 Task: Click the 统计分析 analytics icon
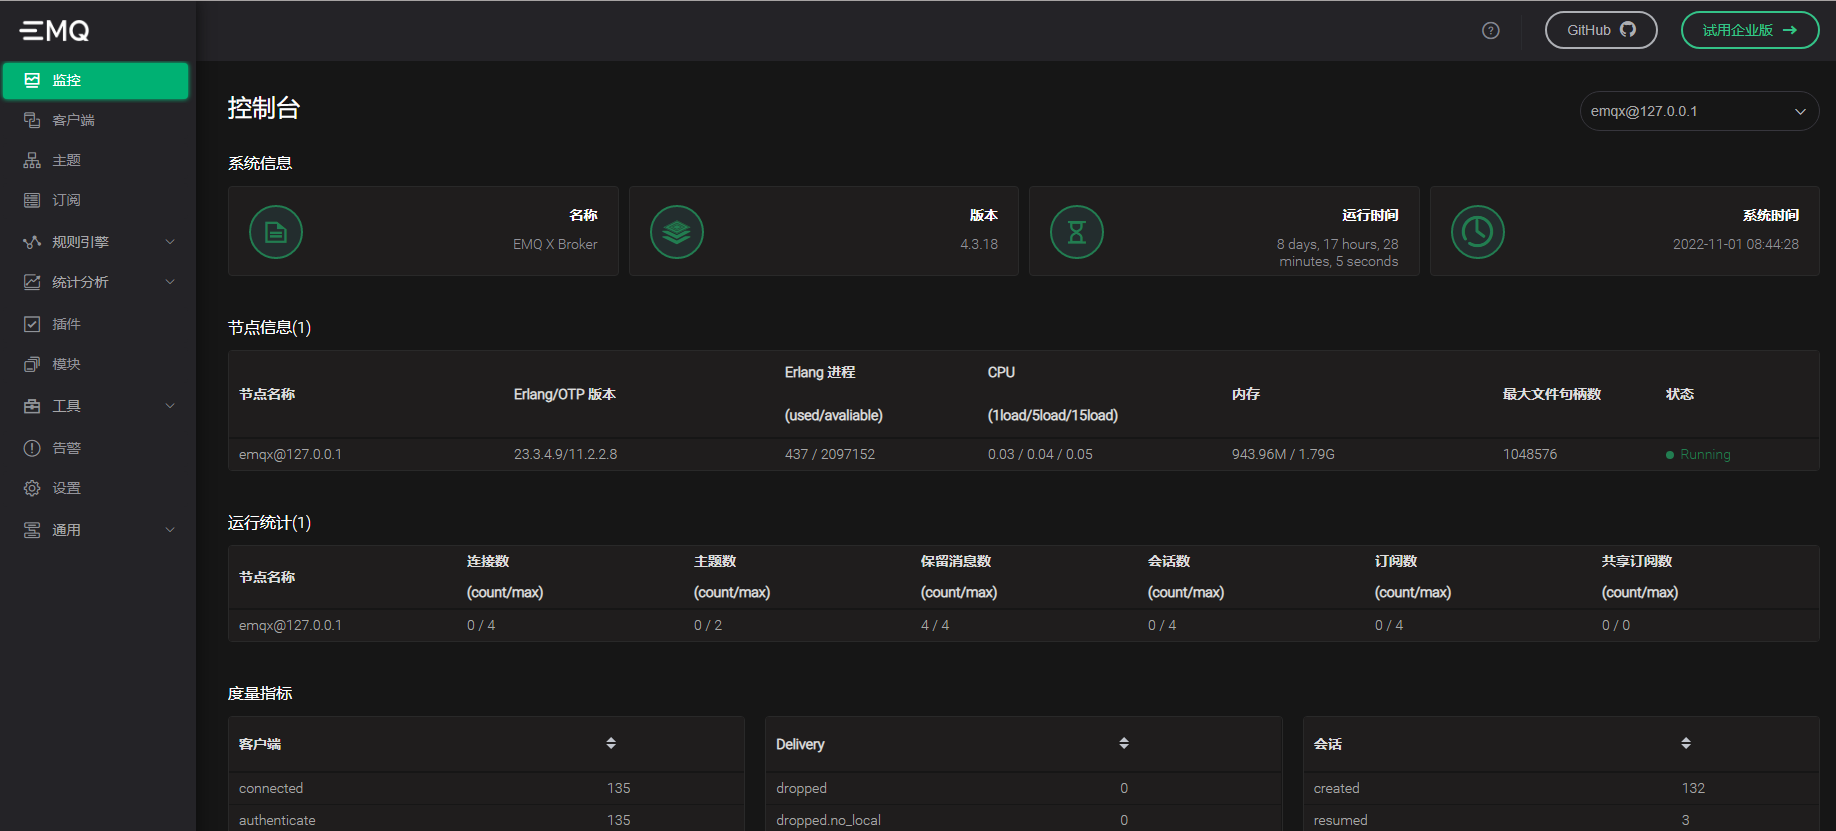32,282
